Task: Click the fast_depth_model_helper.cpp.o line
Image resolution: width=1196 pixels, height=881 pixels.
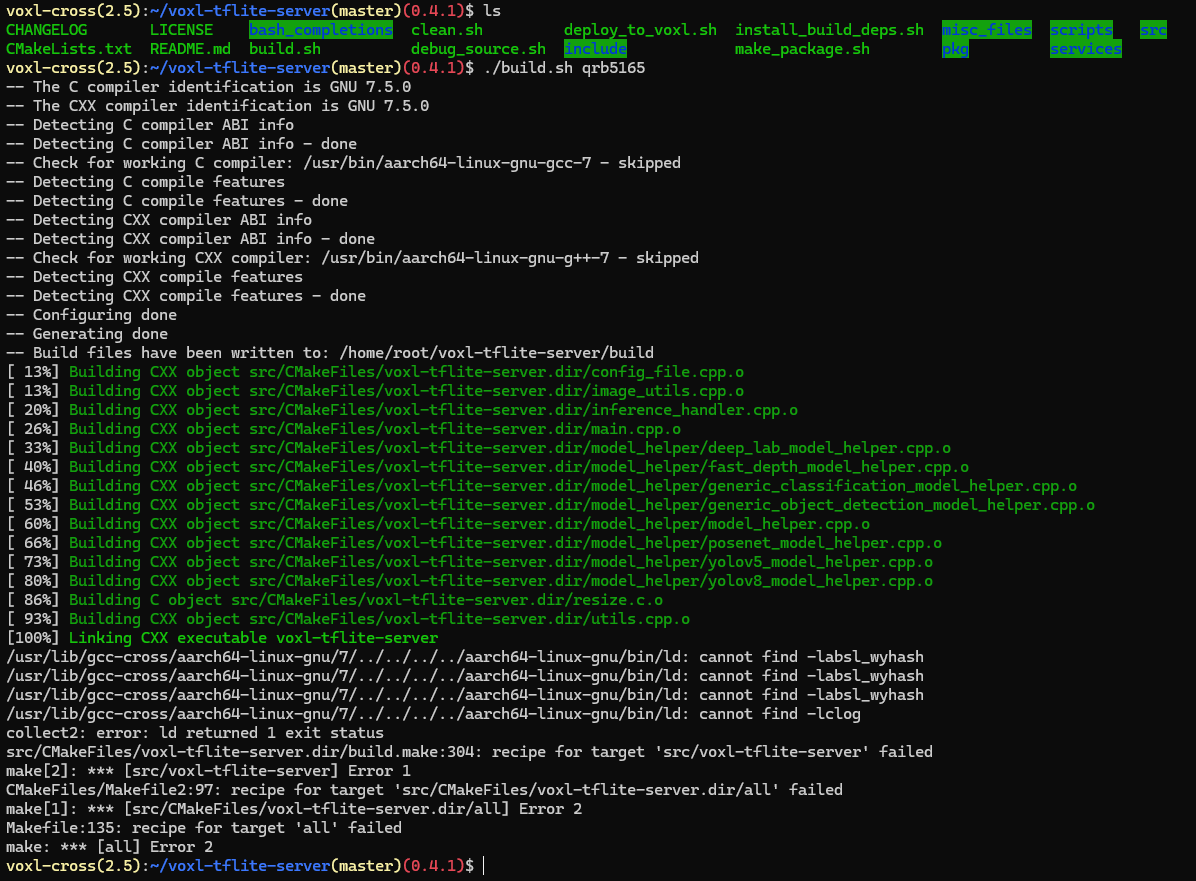Action: 487,467
